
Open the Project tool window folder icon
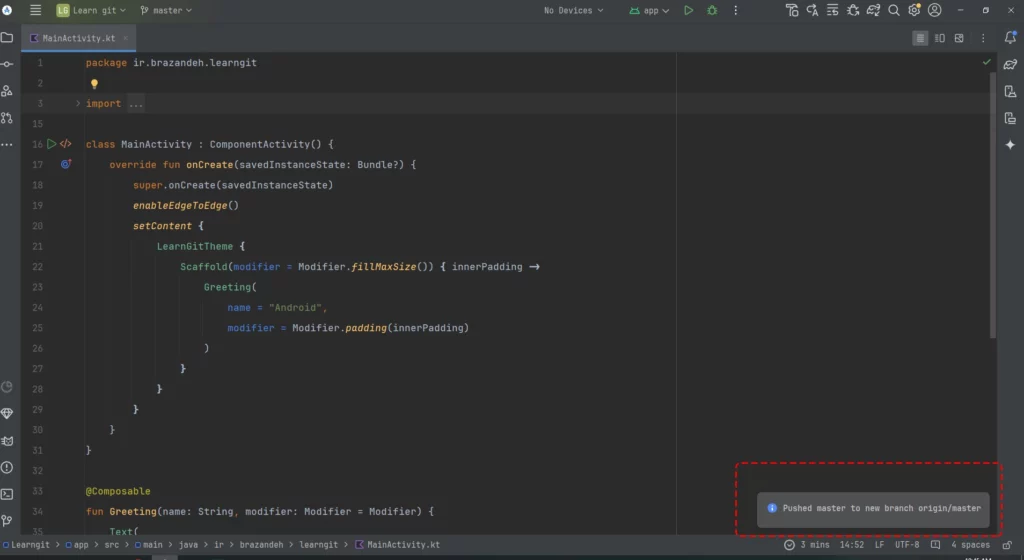(x=7, y=38)
